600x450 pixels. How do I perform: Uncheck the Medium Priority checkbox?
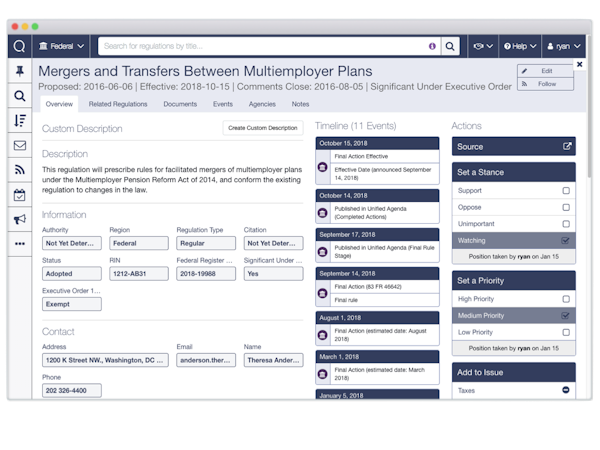pyautogui.click(x=565, y=316)
